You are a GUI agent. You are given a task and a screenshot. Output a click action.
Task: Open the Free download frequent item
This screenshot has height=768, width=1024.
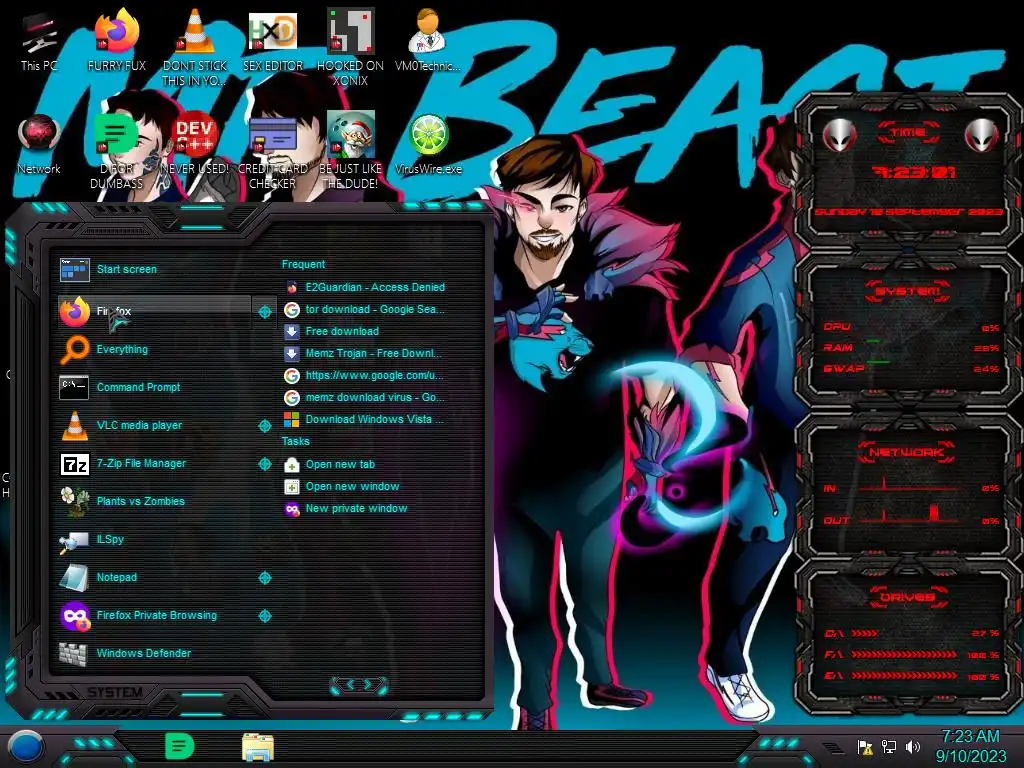click(332, 331)
